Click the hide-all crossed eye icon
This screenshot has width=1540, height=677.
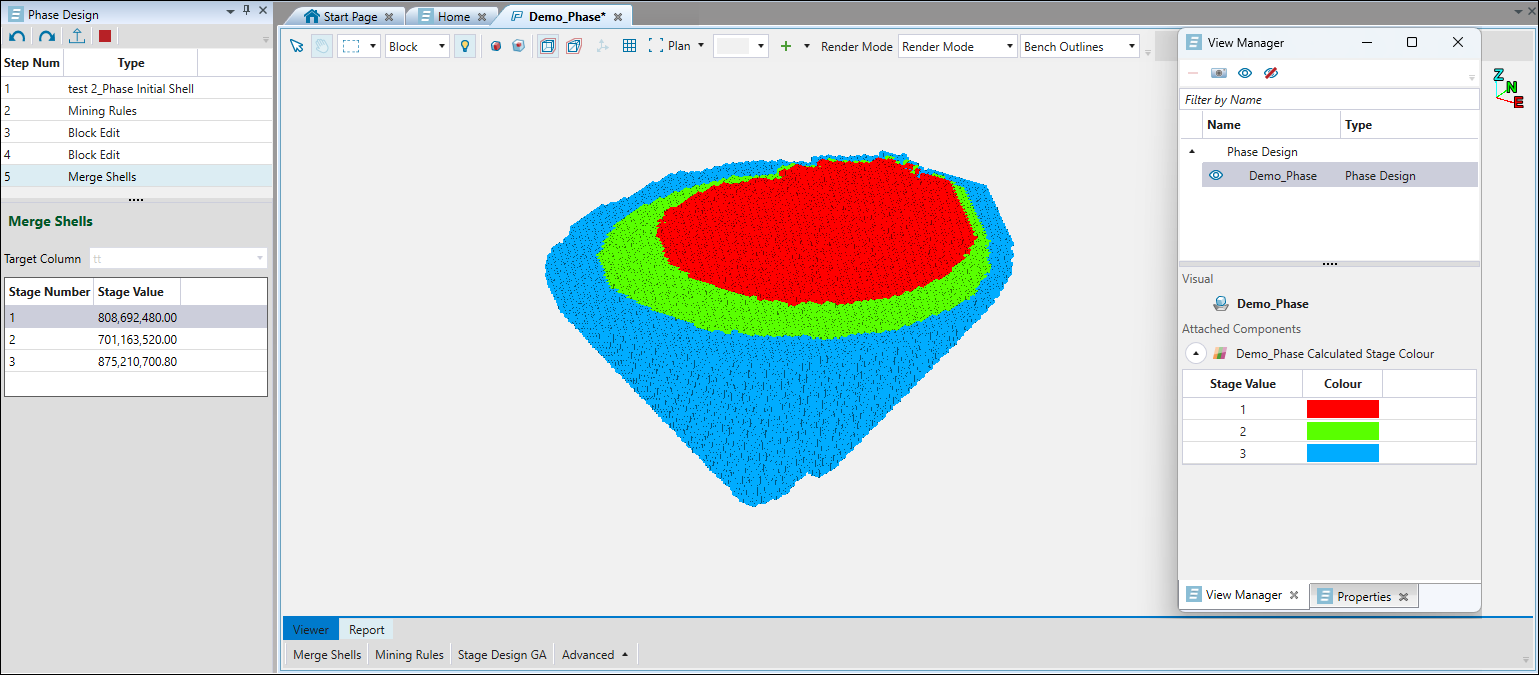1271,73
